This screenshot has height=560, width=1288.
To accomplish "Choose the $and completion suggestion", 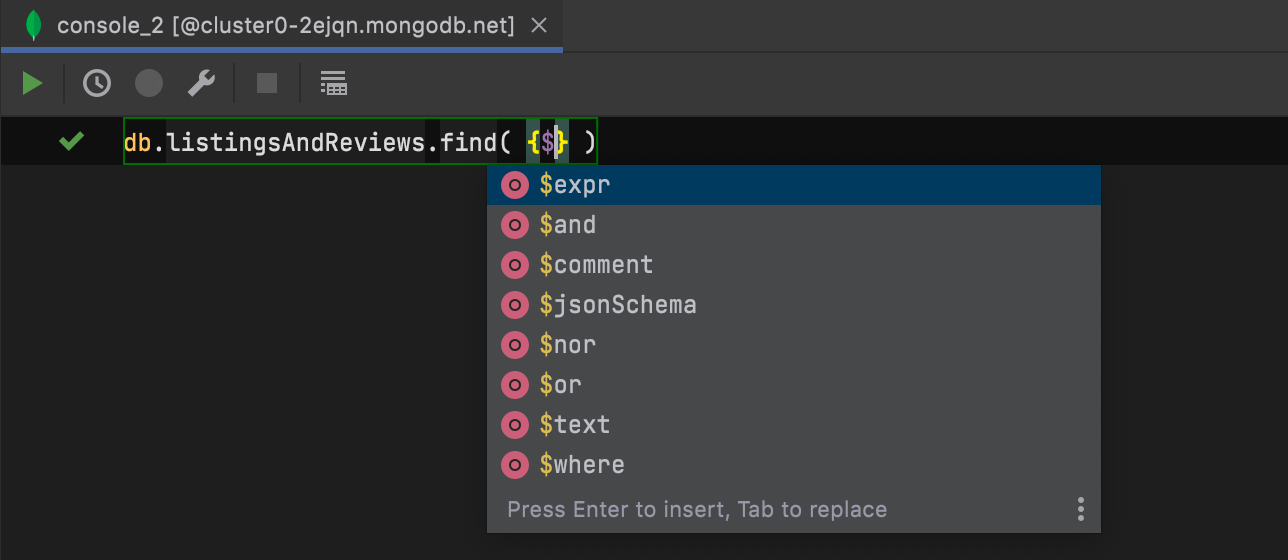I will coord(568,225).
